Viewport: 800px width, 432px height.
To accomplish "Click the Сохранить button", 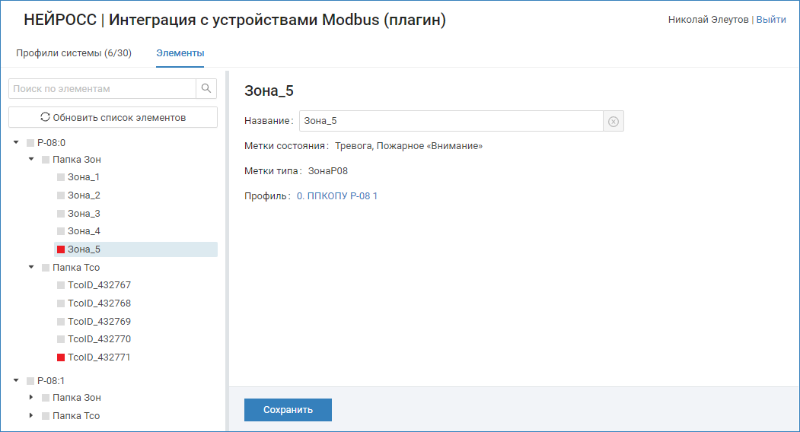I will (288, 410).
